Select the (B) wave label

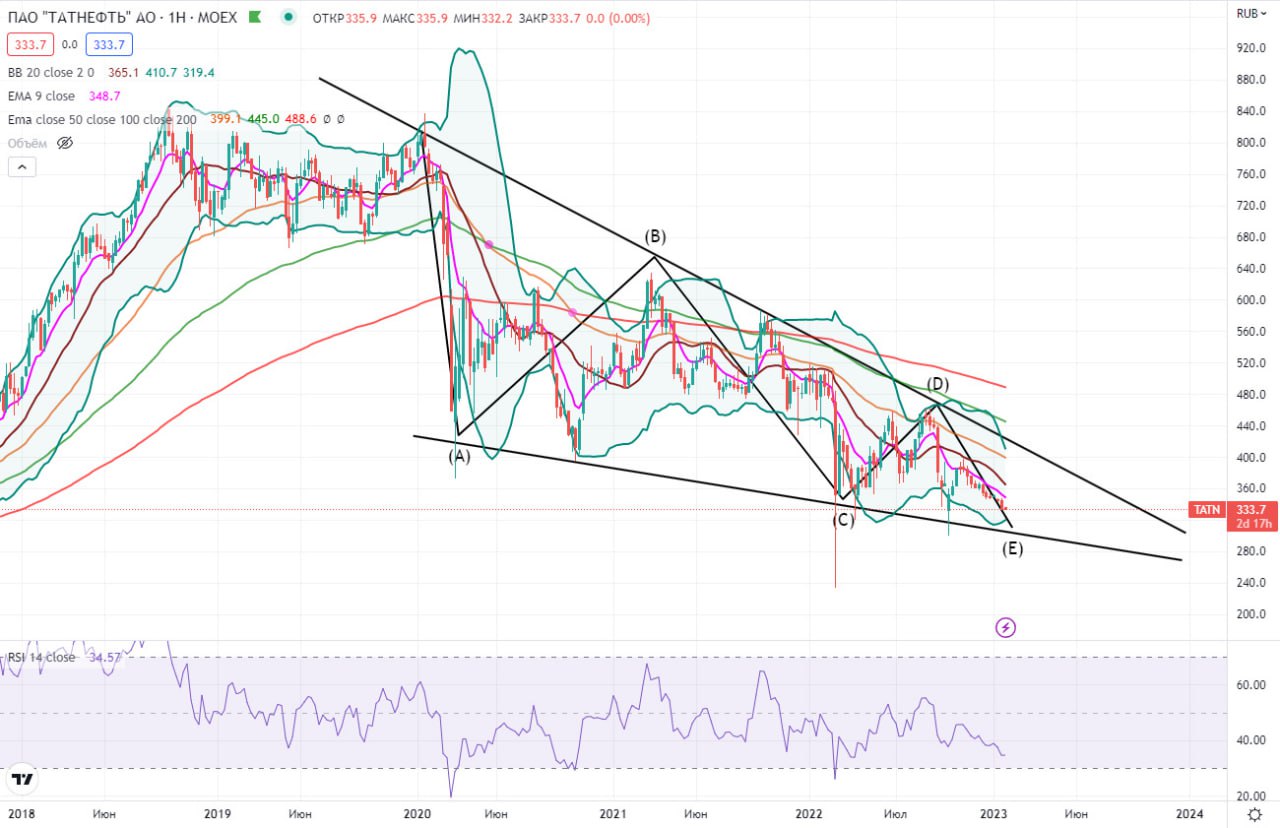(x=654, y=237)
